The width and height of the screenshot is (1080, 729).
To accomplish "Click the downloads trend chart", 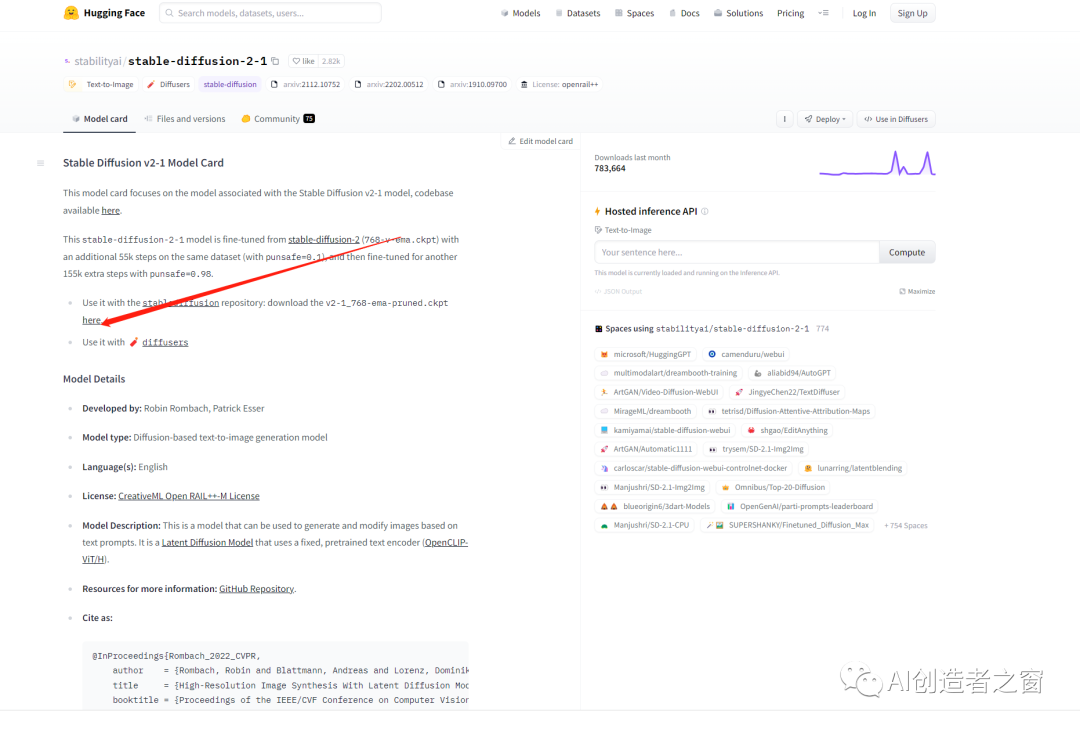I will (877, 164).
